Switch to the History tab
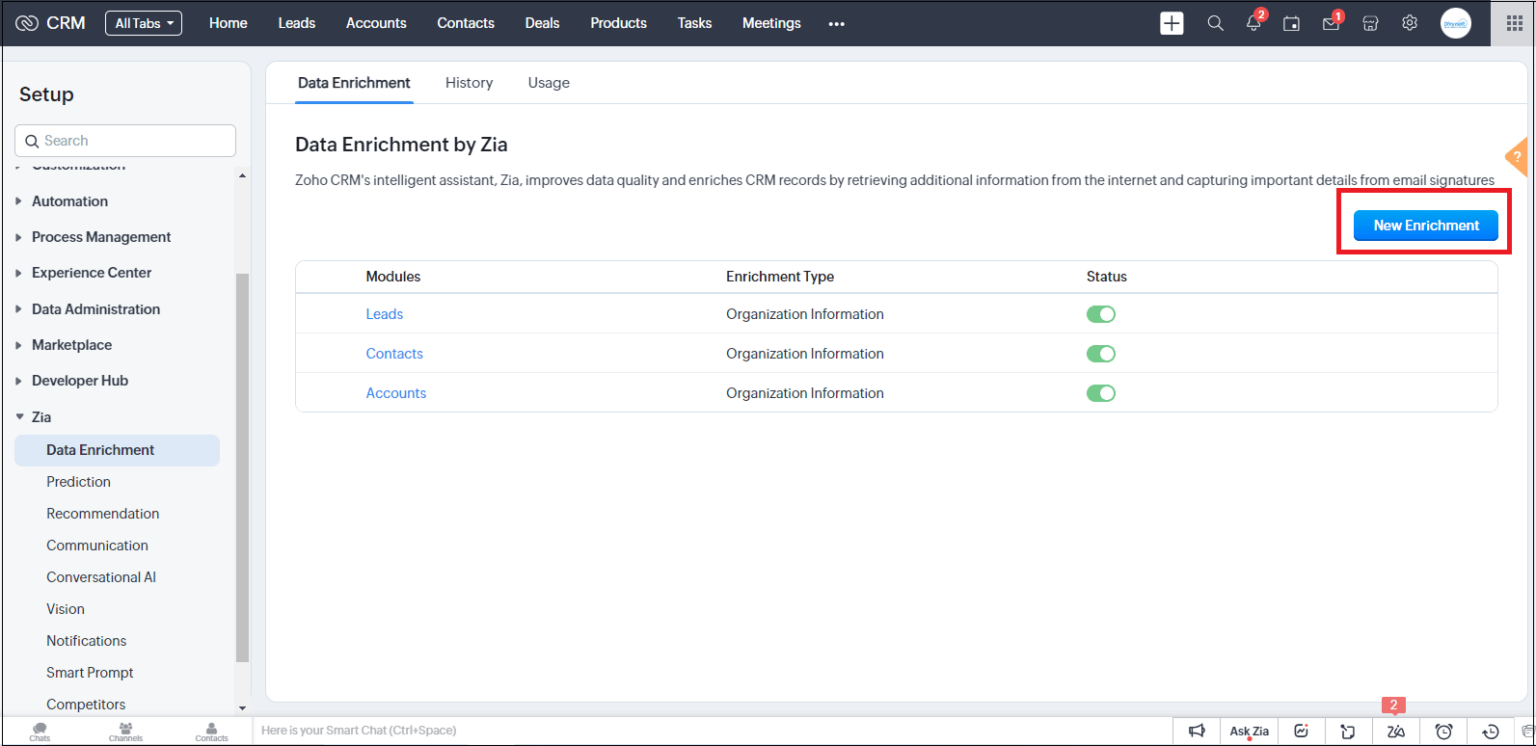 coord(469,83)
